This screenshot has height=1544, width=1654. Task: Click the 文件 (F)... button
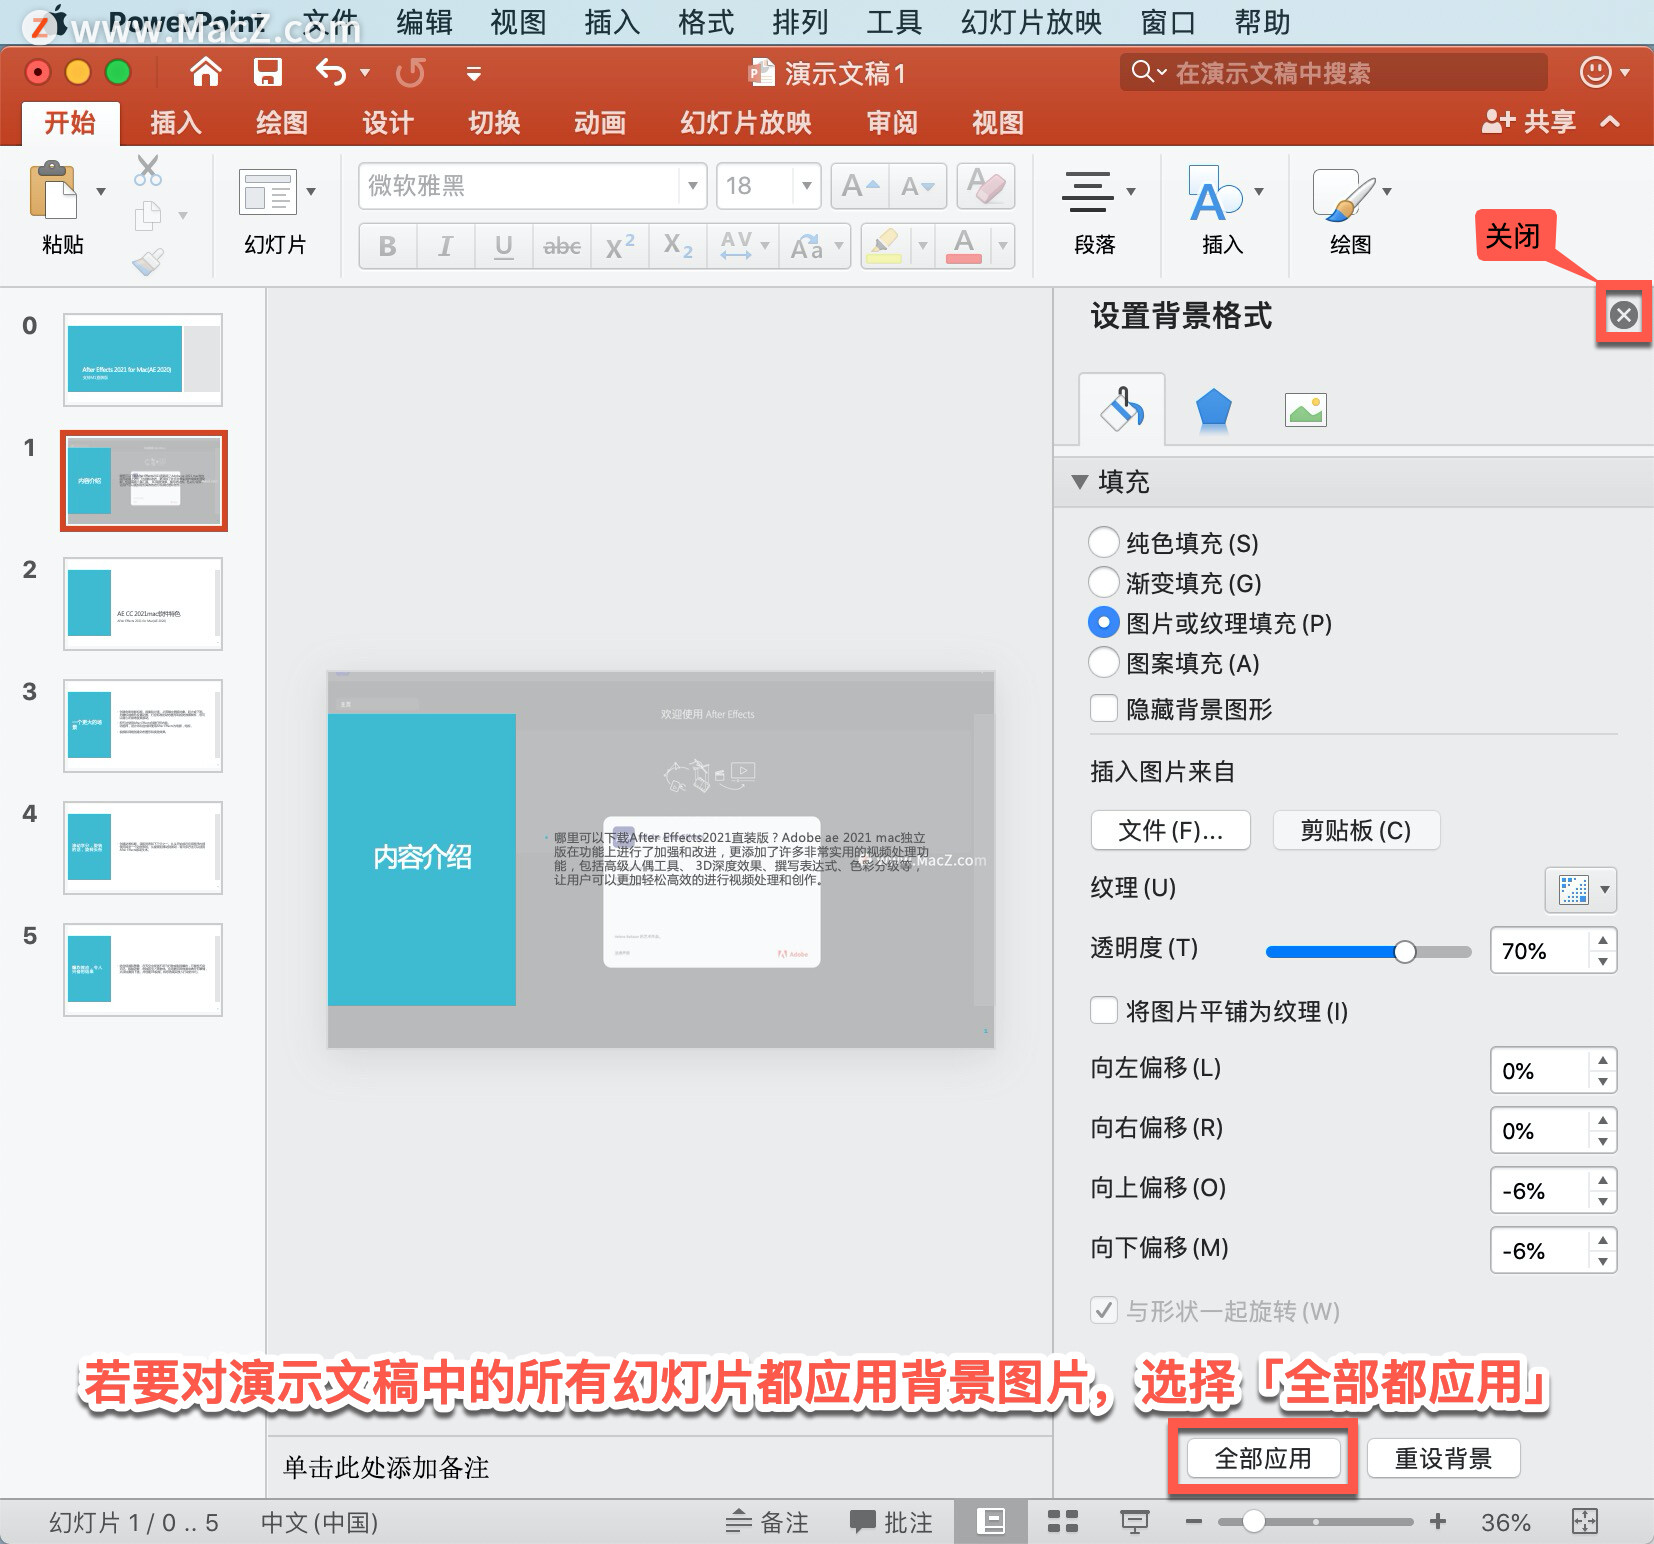(x=1170, y=830)
